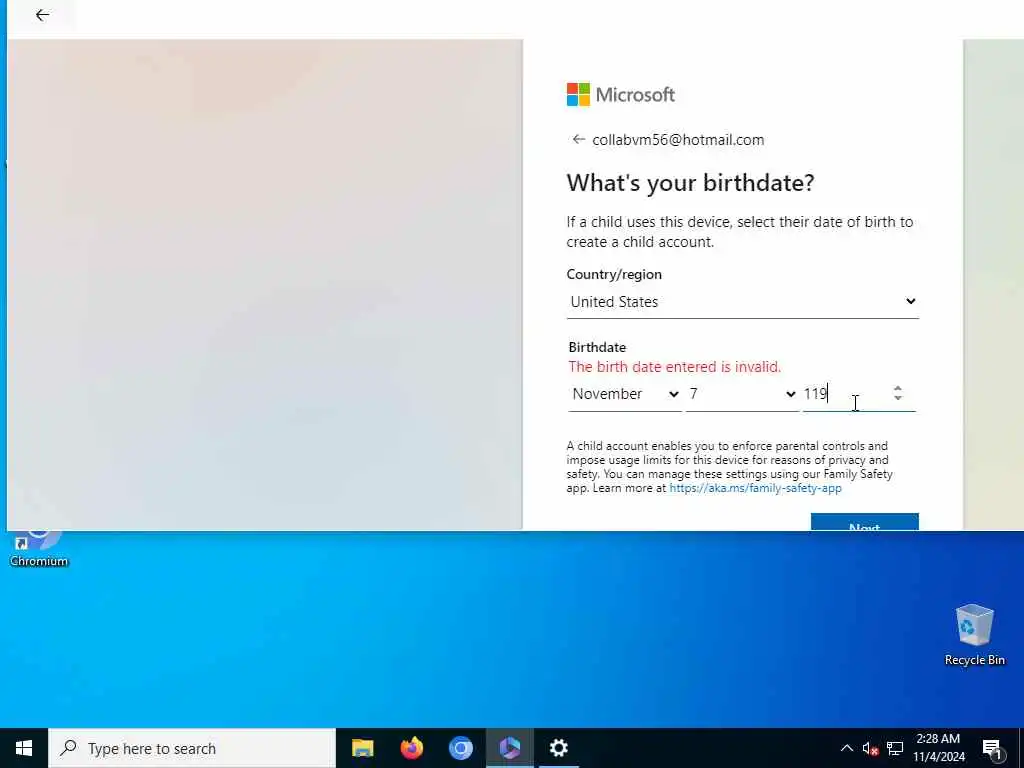Click the taskbar search box
This screenshot has height=768, width=1024.
point(192,748)
